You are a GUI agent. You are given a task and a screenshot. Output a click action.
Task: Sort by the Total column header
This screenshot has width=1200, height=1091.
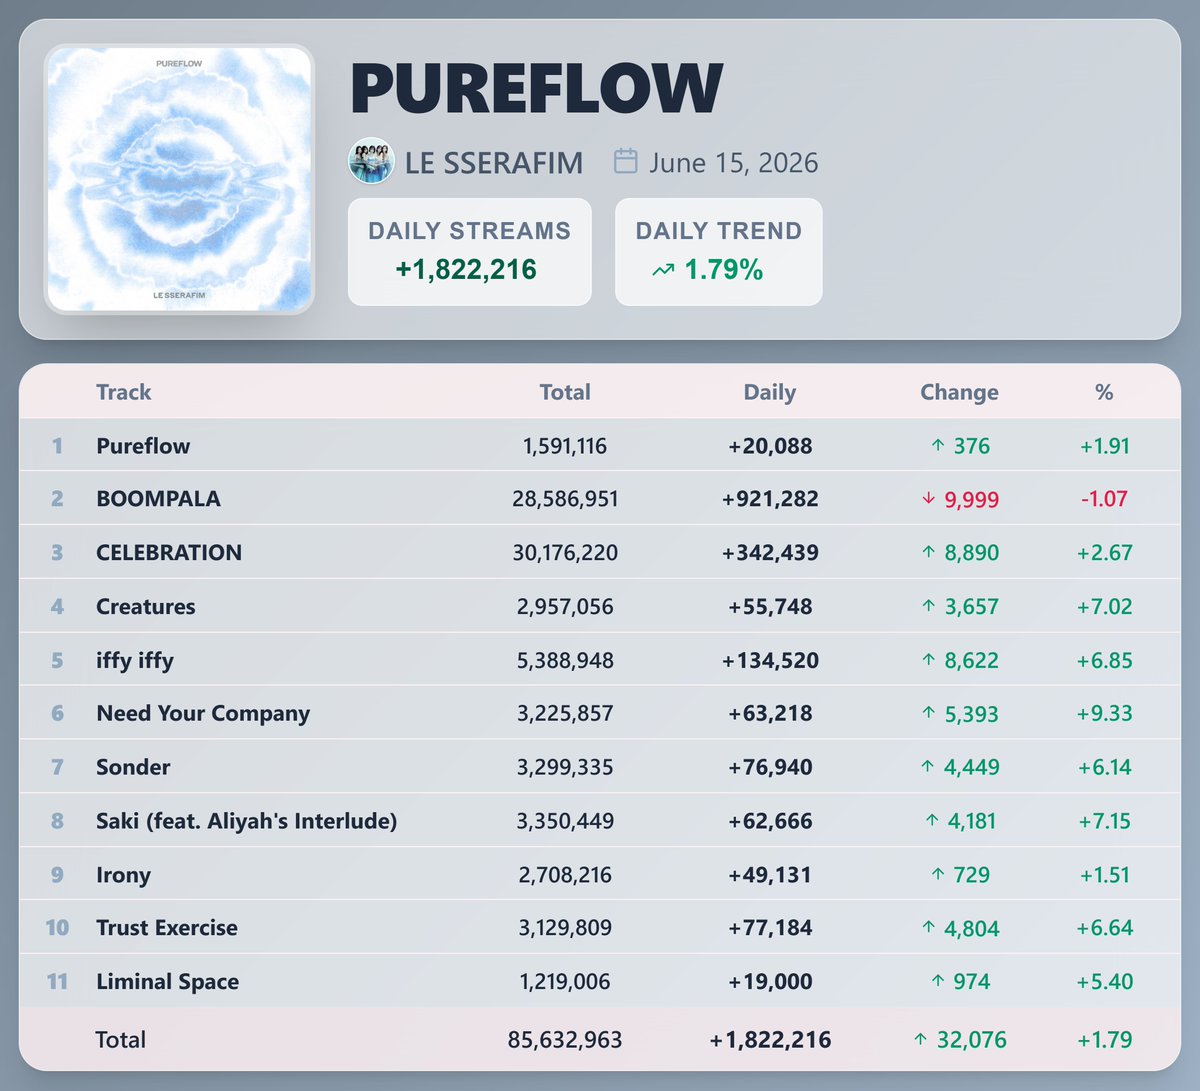pos(565,392)
